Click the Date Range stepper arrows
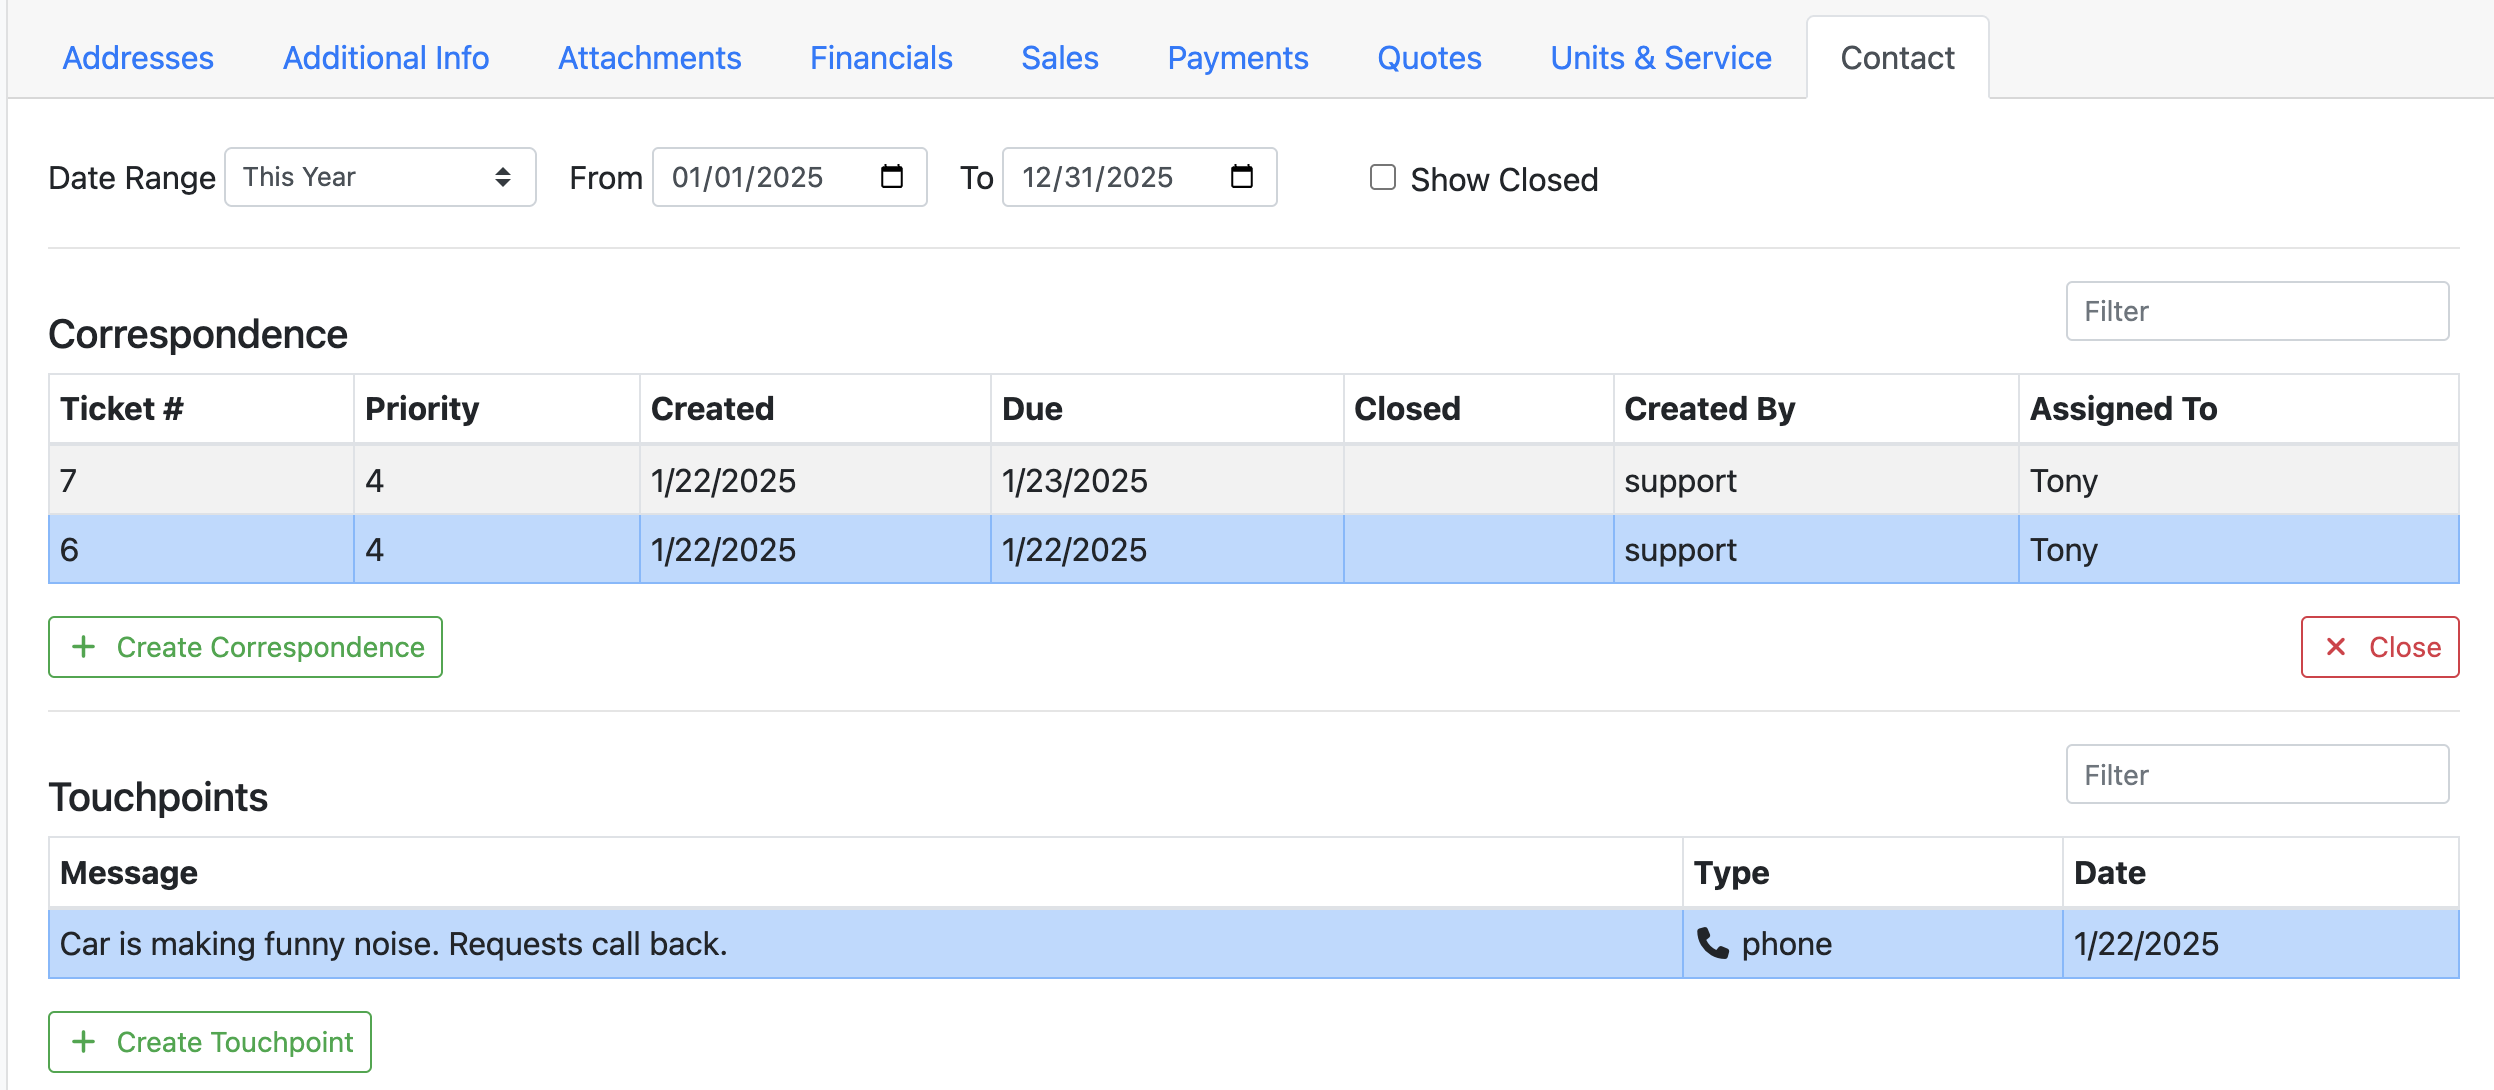Image resolution: width=2494 pixels, height=1090 pixels. pyautogui.click(x=503, y=177)
